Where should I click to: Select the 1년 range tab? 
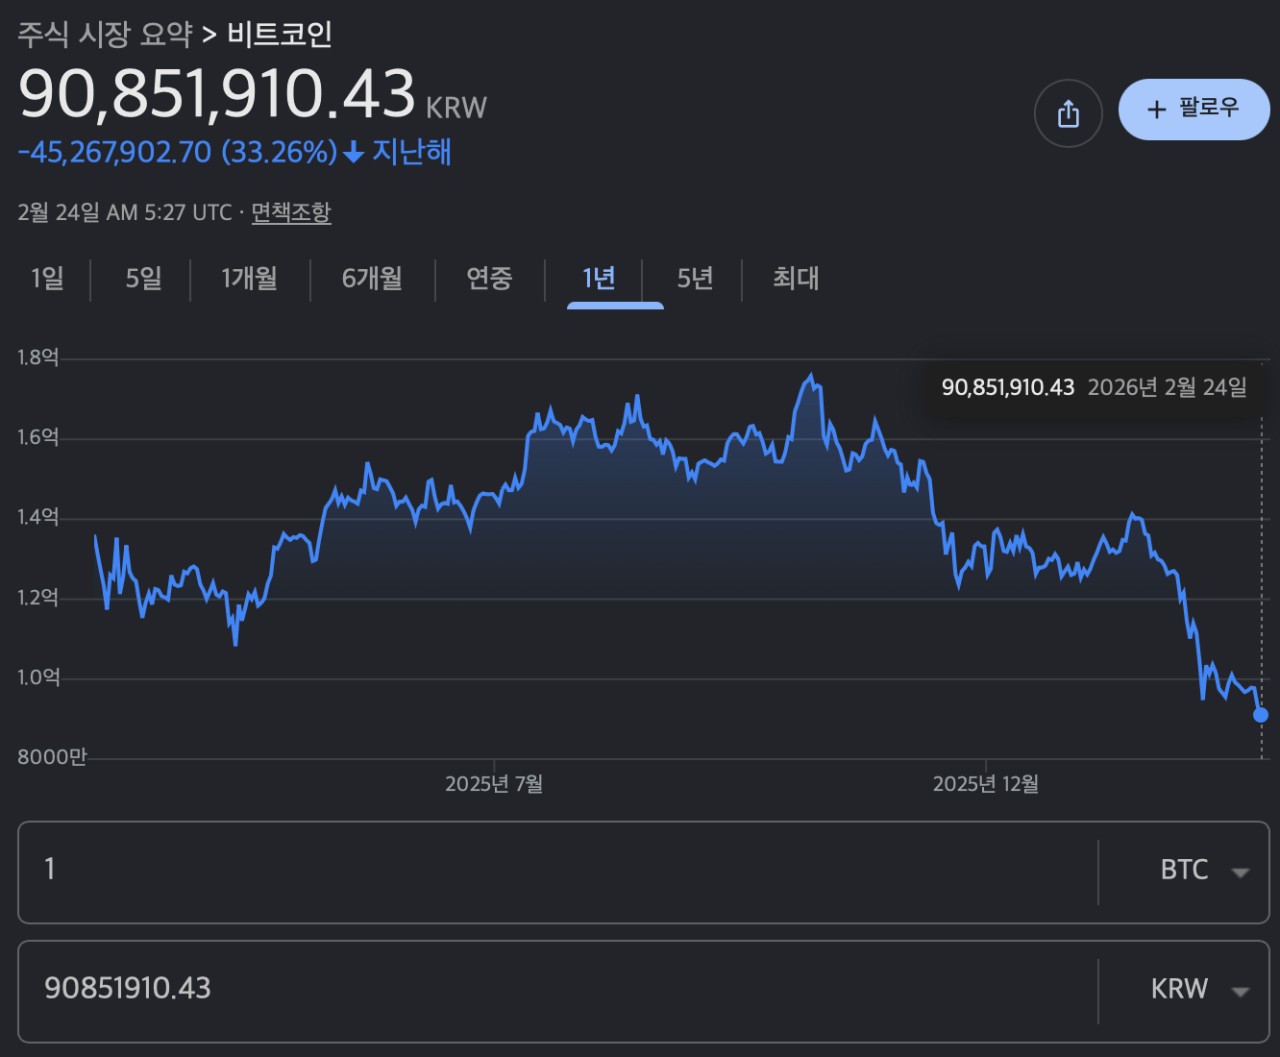pyautogui.click(x=598, y=278)
